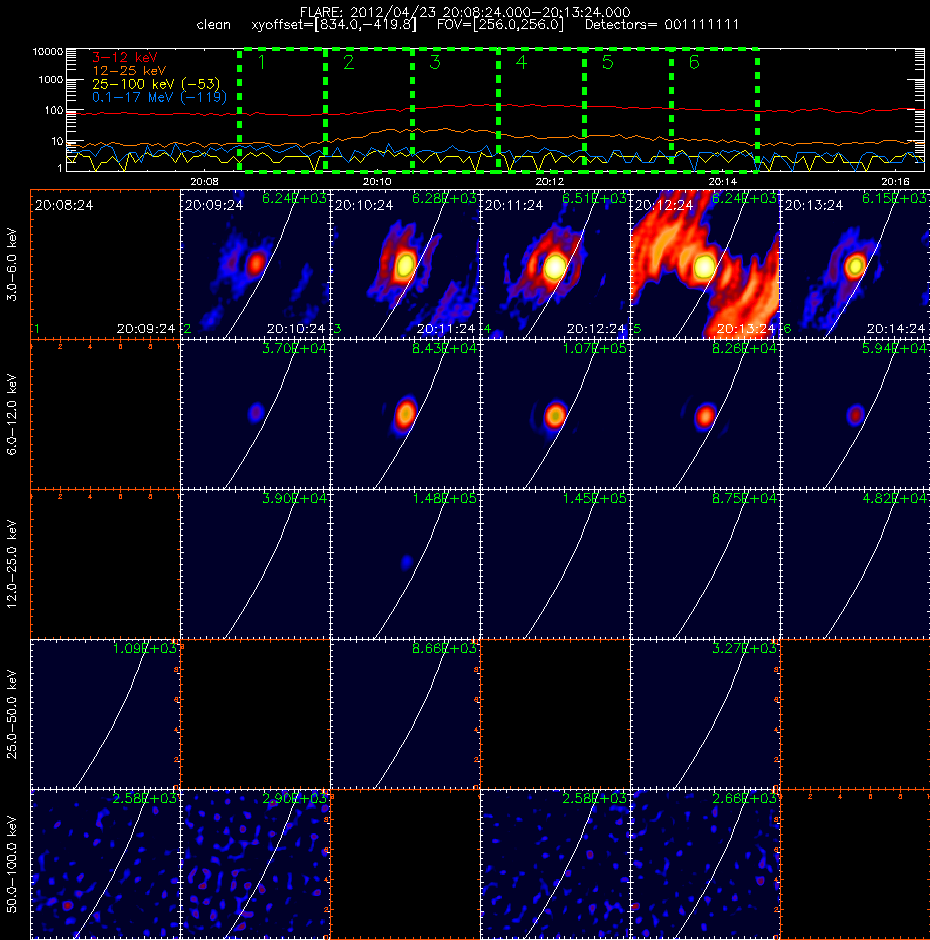Open the 3-6 keV image with peak 6.51E+03

(555, 264)
